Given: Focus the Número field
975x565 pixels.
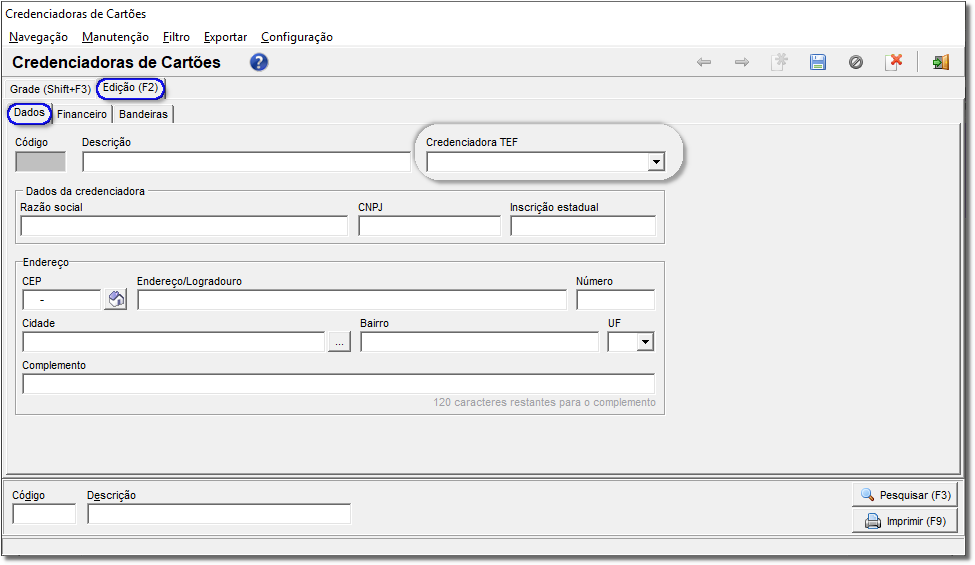Looking at the screenshot, I should 616,300.
